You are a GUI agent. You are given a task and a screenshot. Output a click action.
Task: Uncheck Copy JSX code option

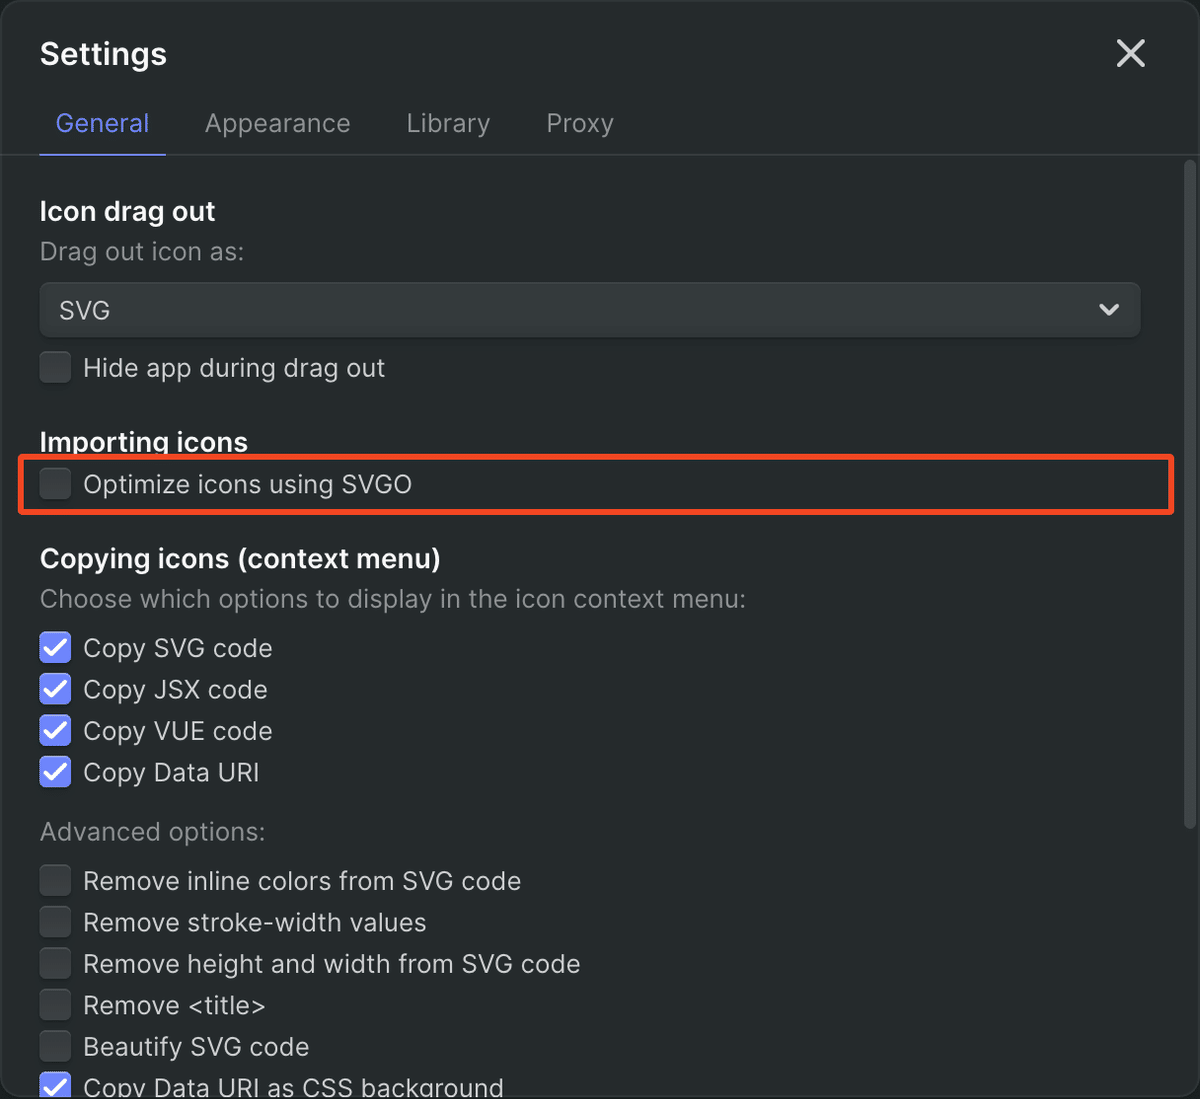pos(55,689)
